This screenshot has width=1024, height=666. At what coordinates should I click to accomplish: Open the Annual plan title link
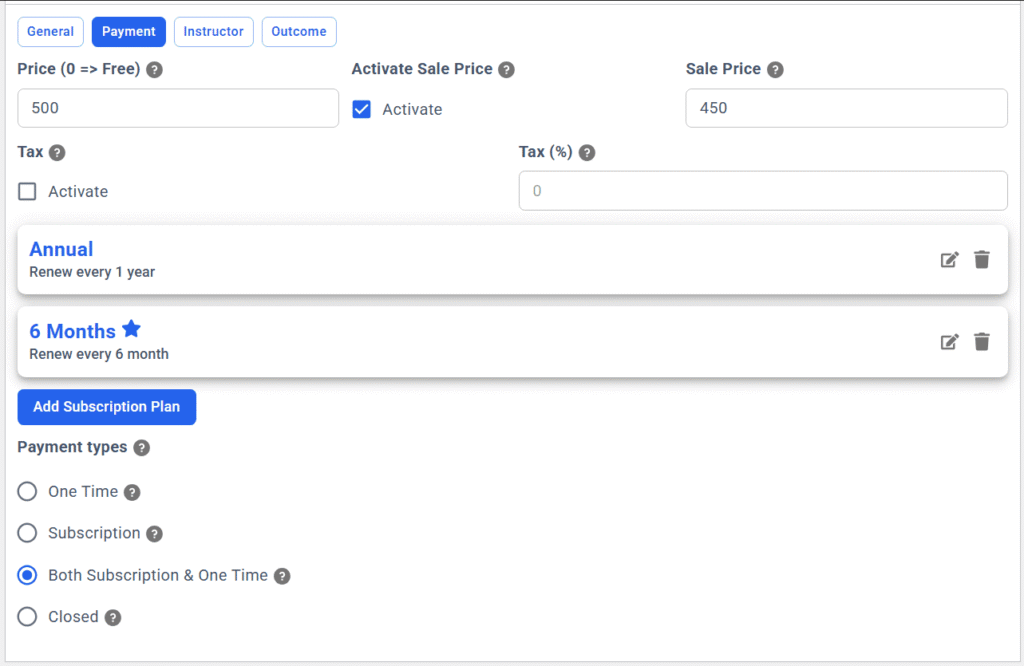coord(61,249)
